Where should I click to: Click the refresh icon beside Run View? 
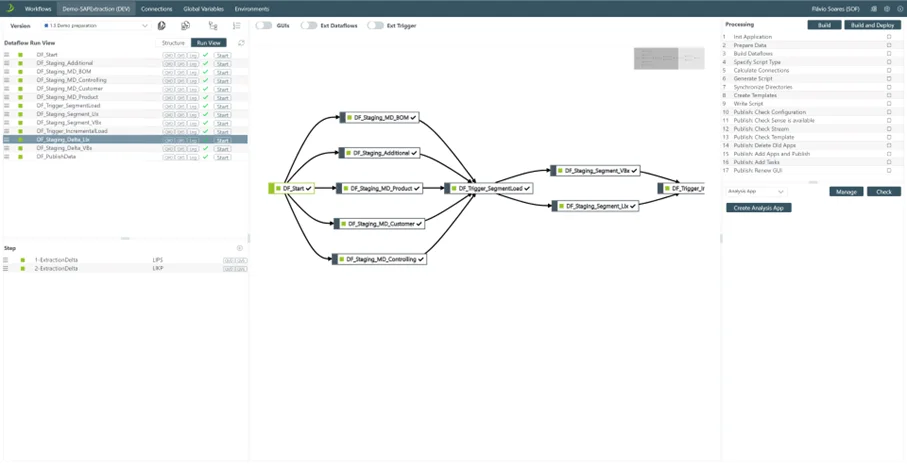[x=241, y=43]
